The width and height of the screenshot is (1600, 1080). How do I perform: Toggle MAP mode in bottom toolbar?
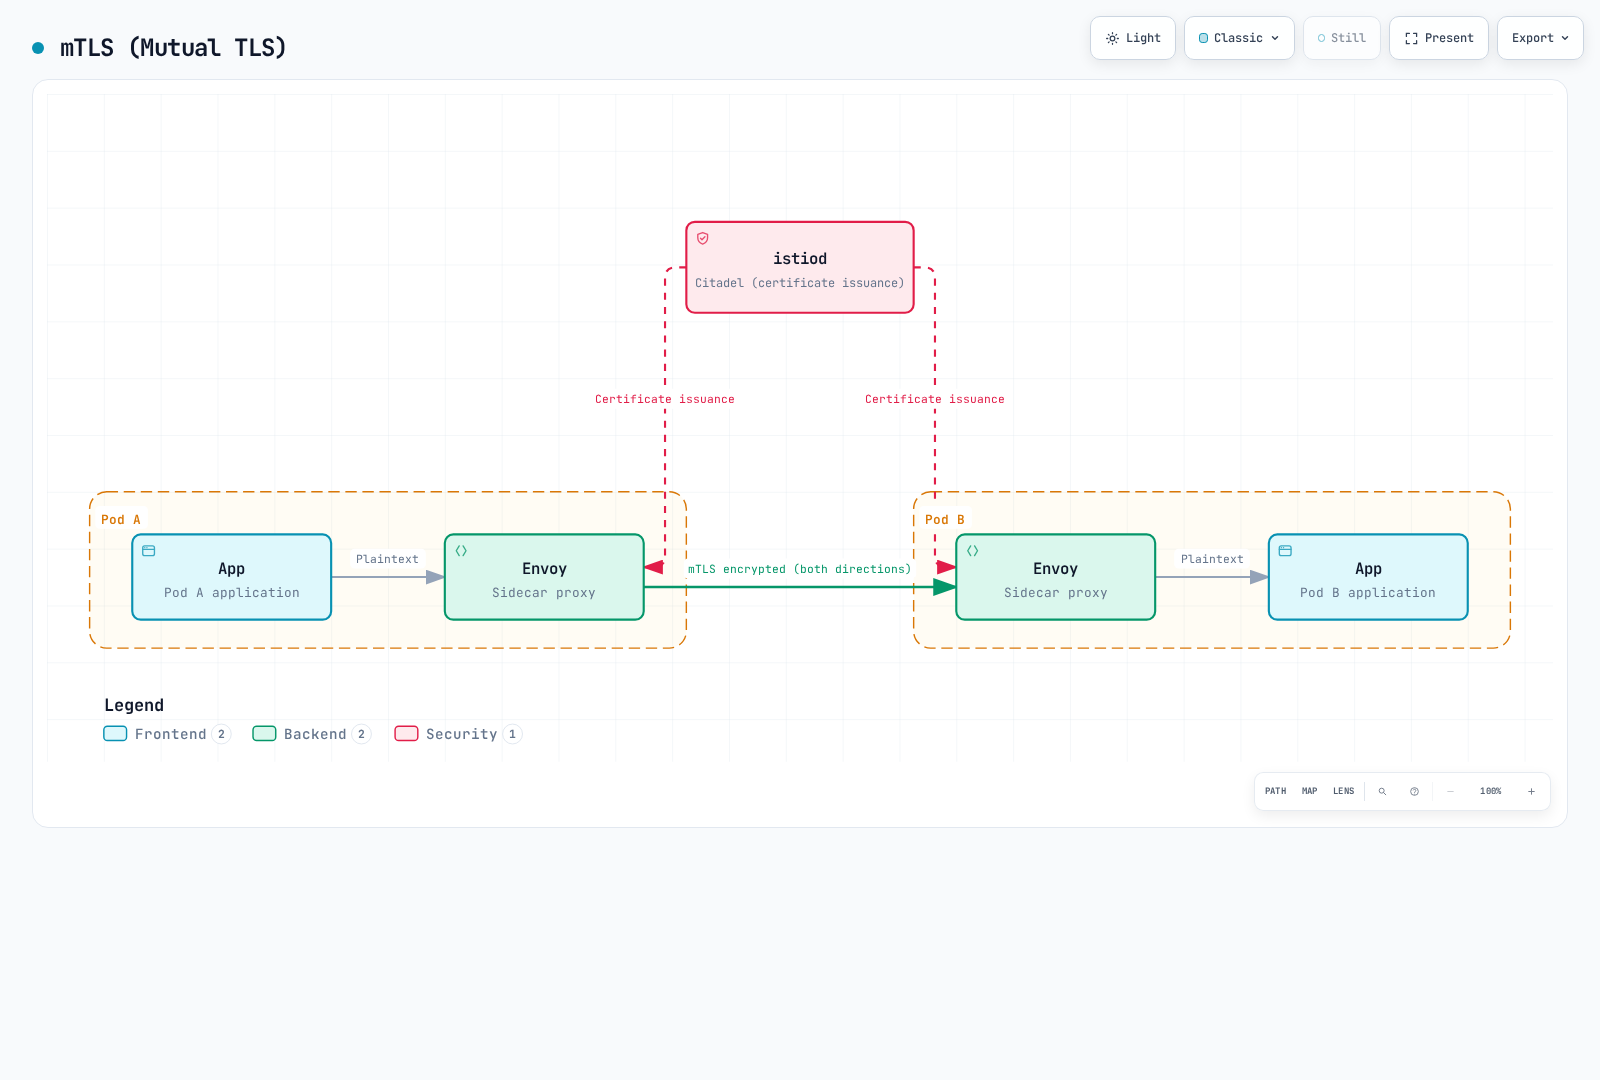(1309, 791)
